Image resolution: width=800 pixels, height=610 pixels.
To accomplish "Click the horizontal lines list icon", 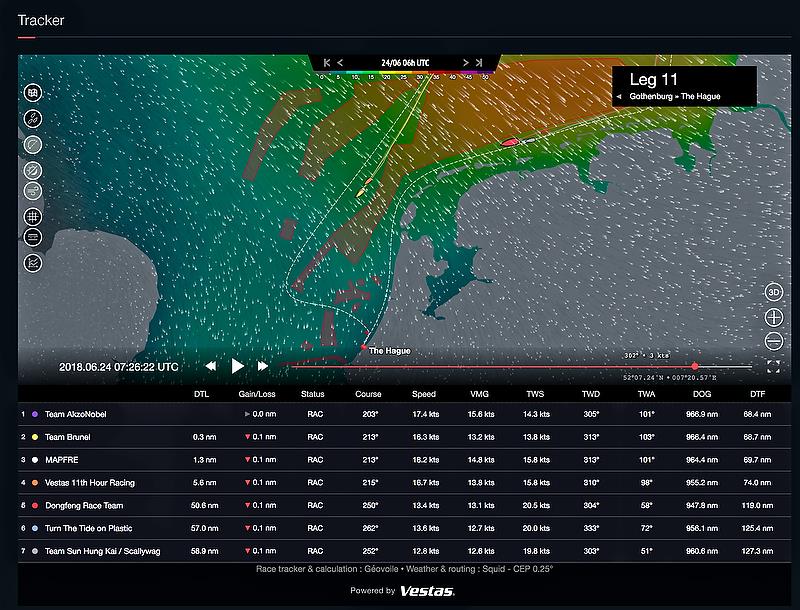I will (x=33, y=237).
